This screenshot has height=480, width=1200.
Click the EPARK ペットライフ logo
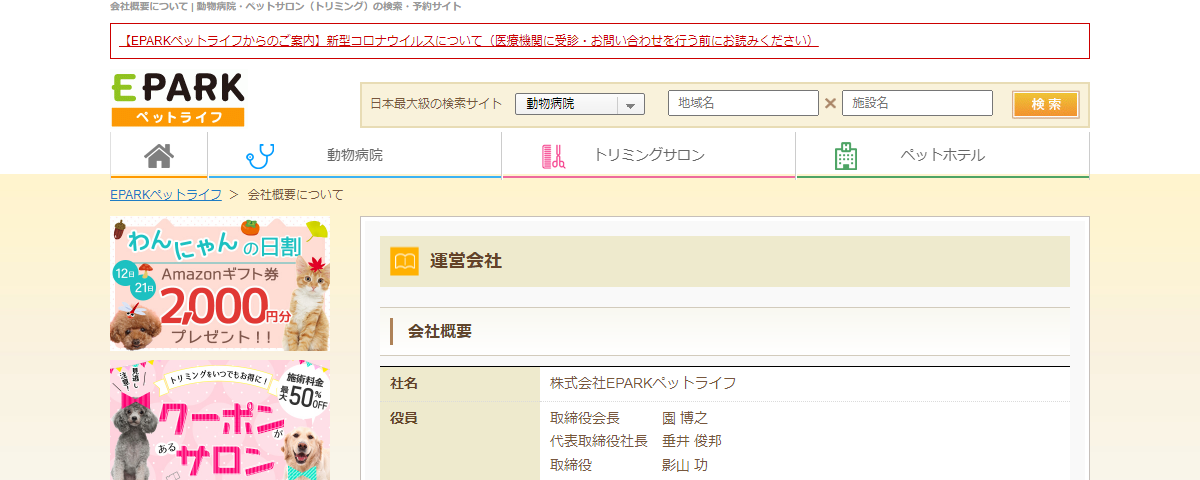[178, 100]
